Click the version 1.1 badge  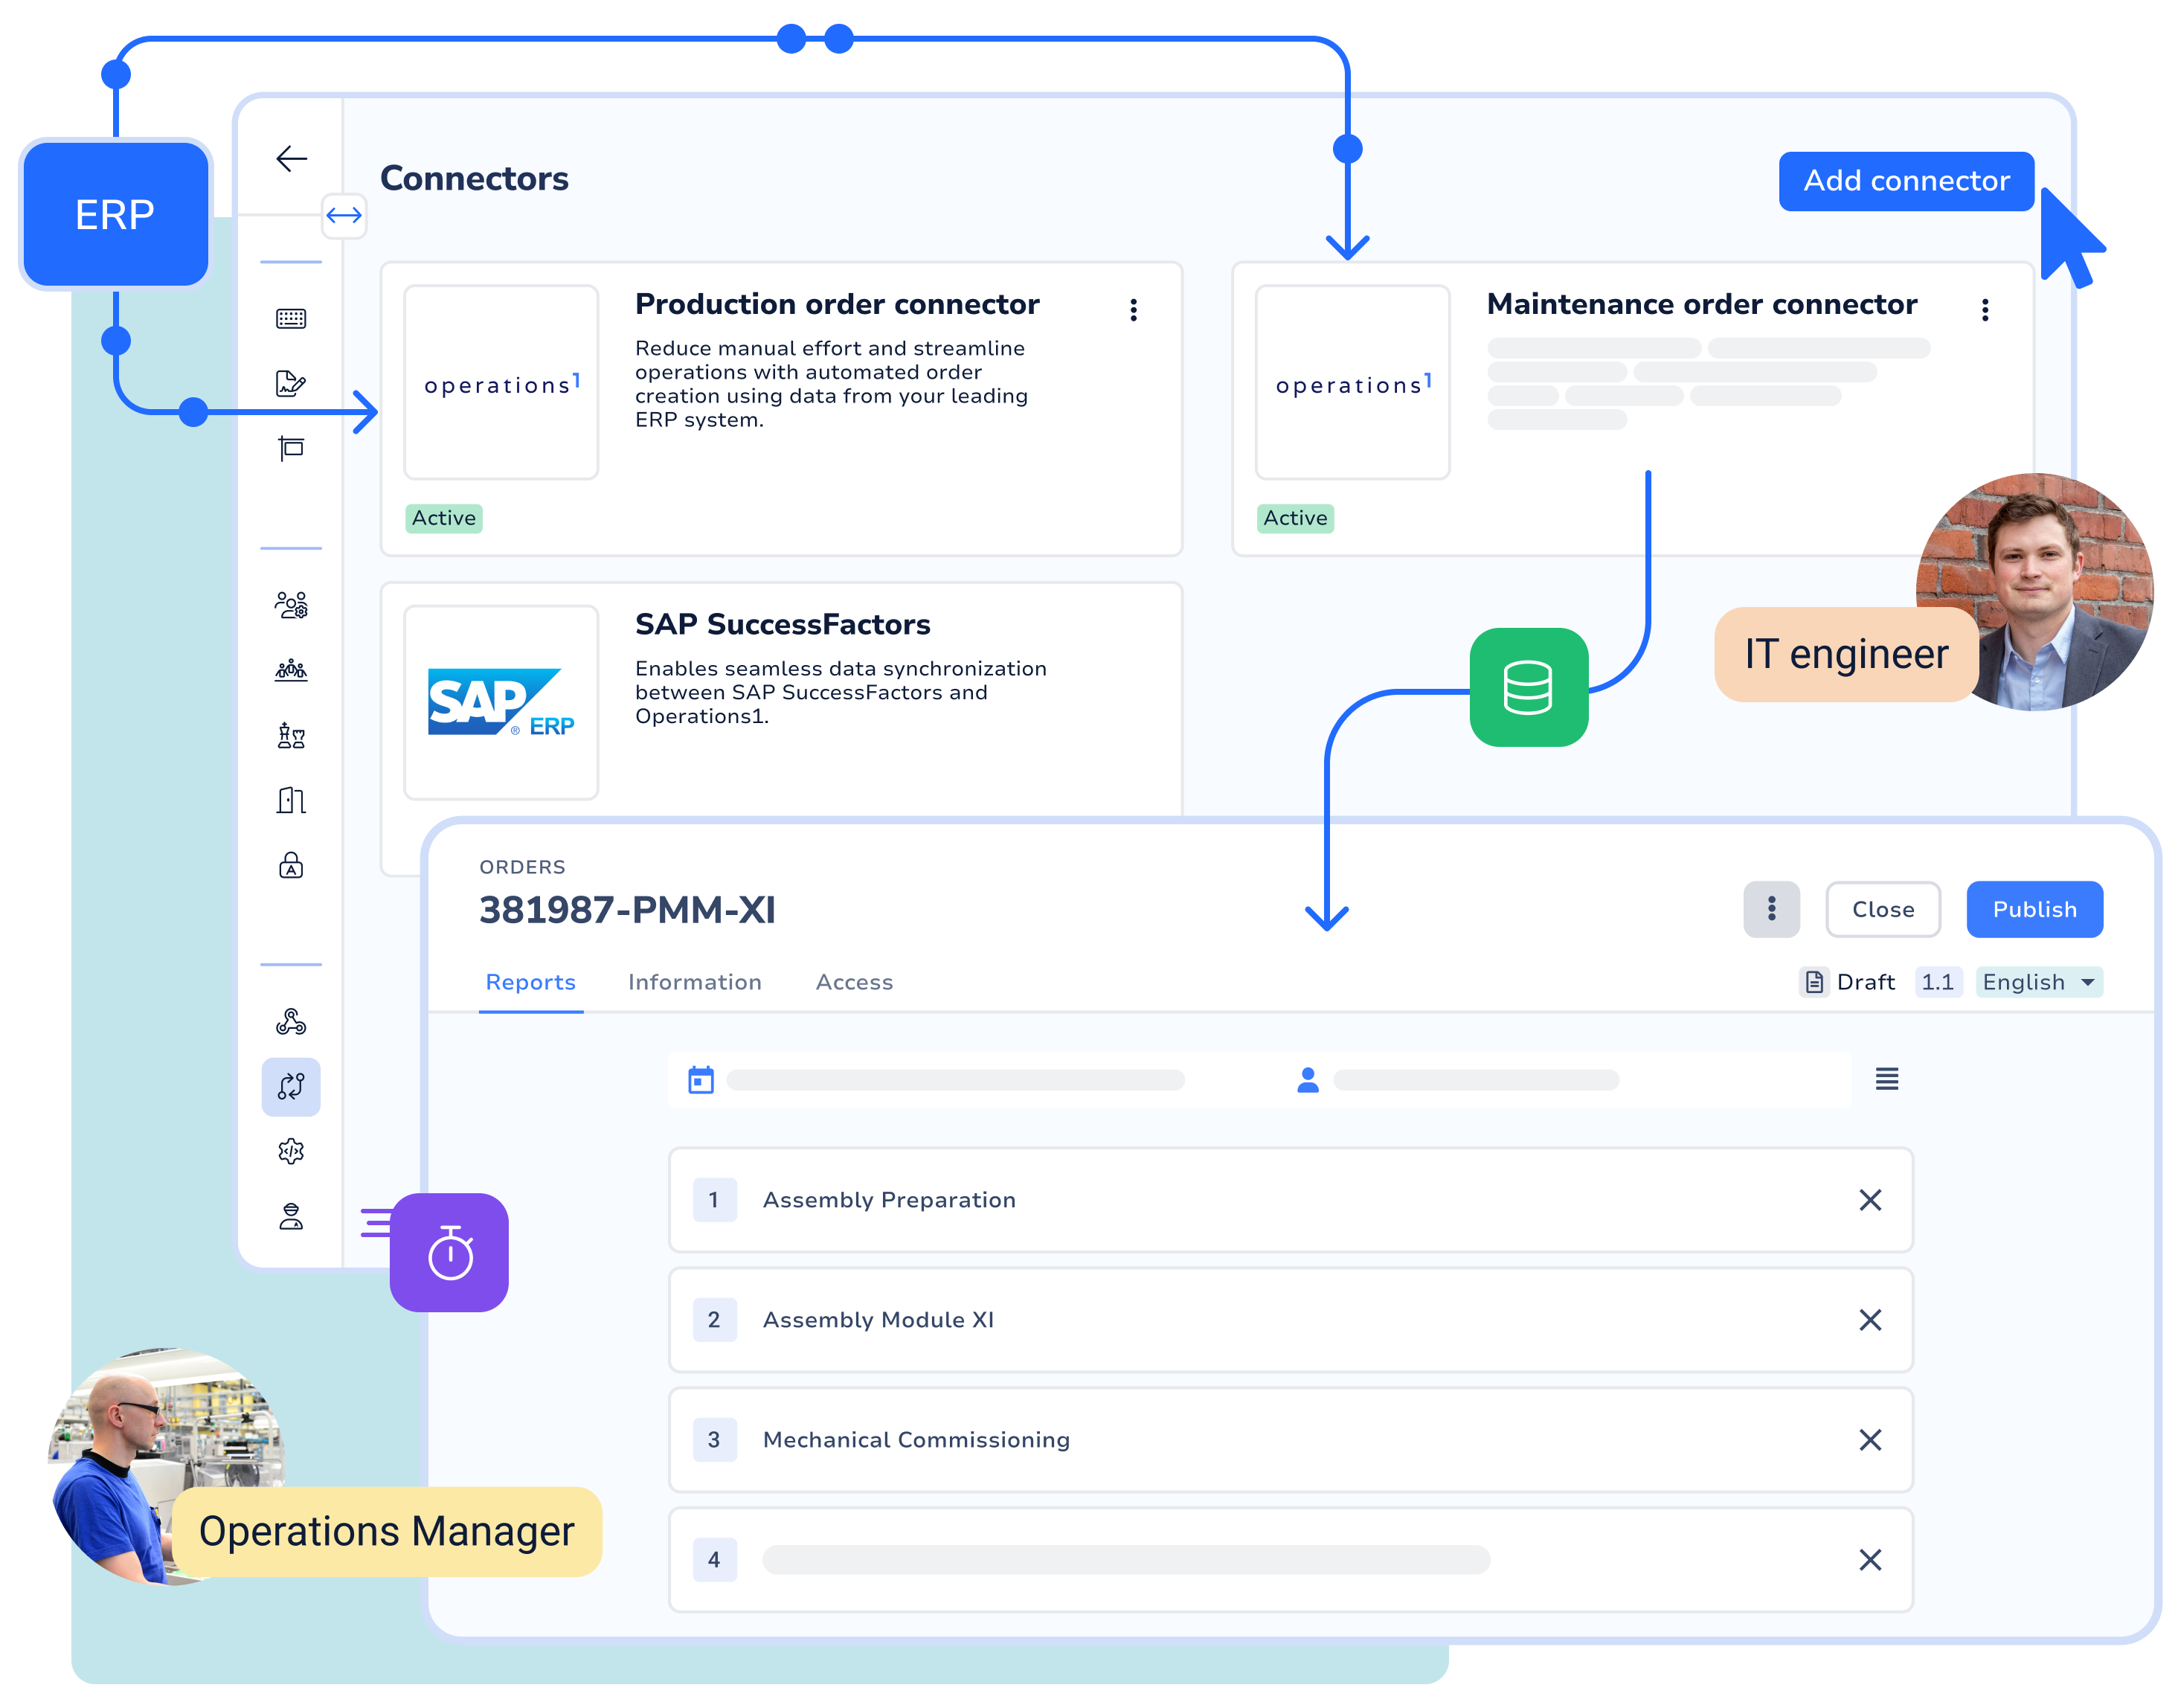(x=1937, y=981)
